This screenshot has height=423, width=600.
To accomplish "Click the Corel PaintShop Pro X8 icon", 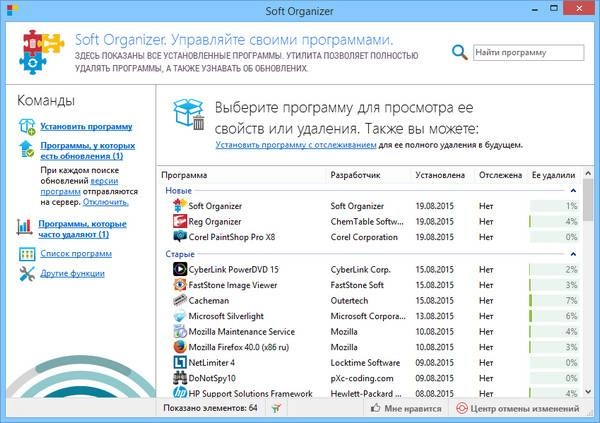I will tap(179, 237).
